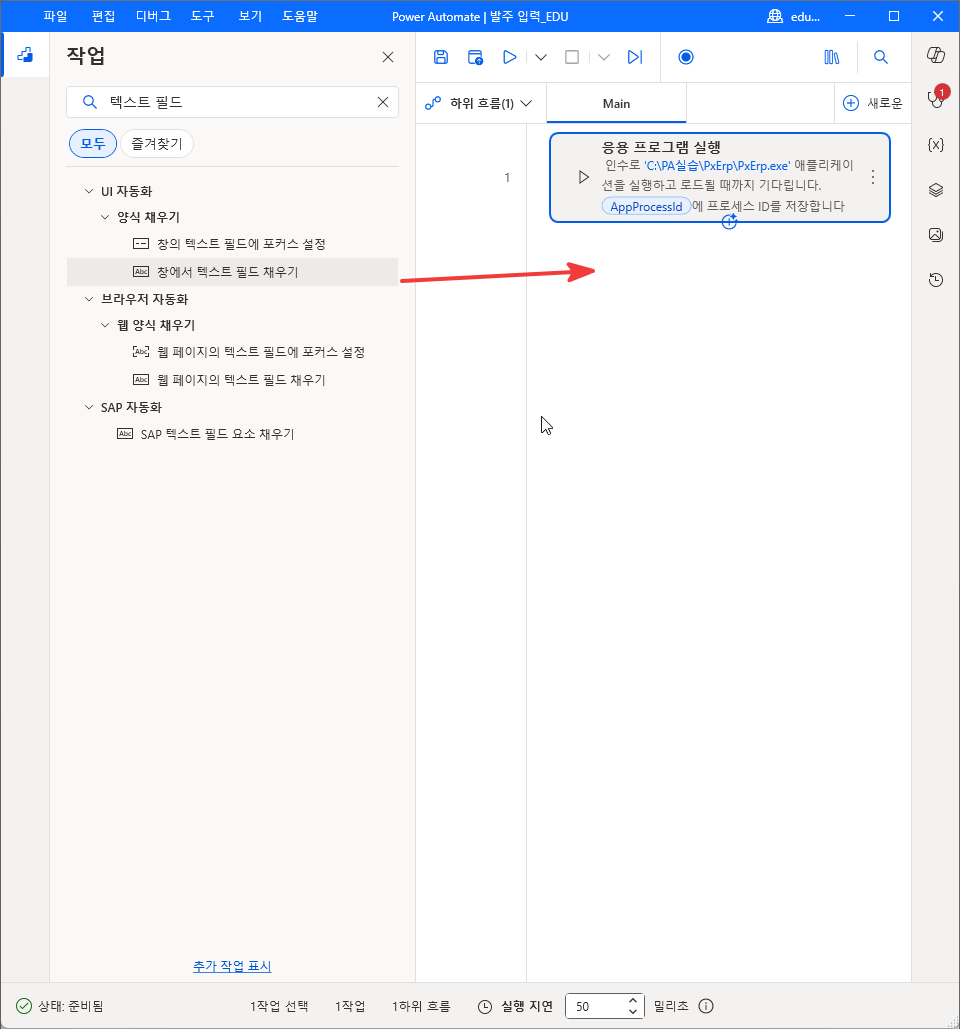Close the 작업 panel
Viewport: 960px width, 1029px height.
(388, 57)
